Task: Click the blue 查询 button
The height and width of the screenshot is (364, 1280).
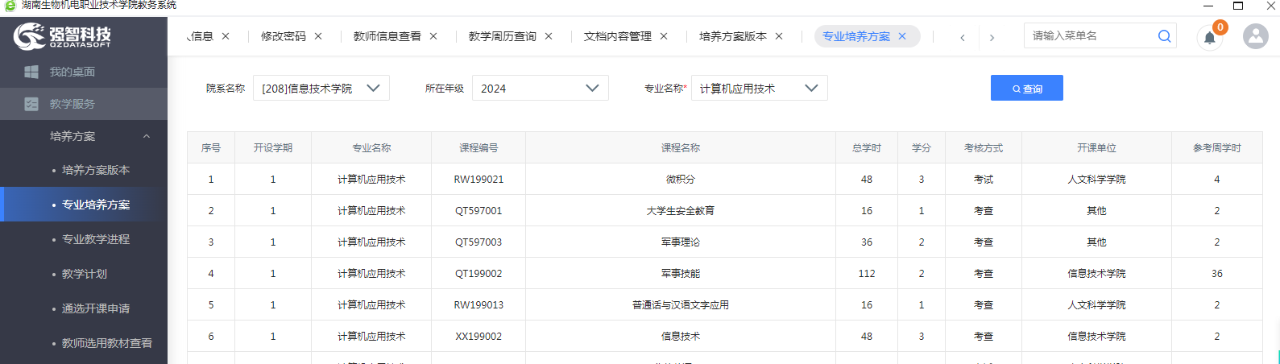Action: (1027, 88)
